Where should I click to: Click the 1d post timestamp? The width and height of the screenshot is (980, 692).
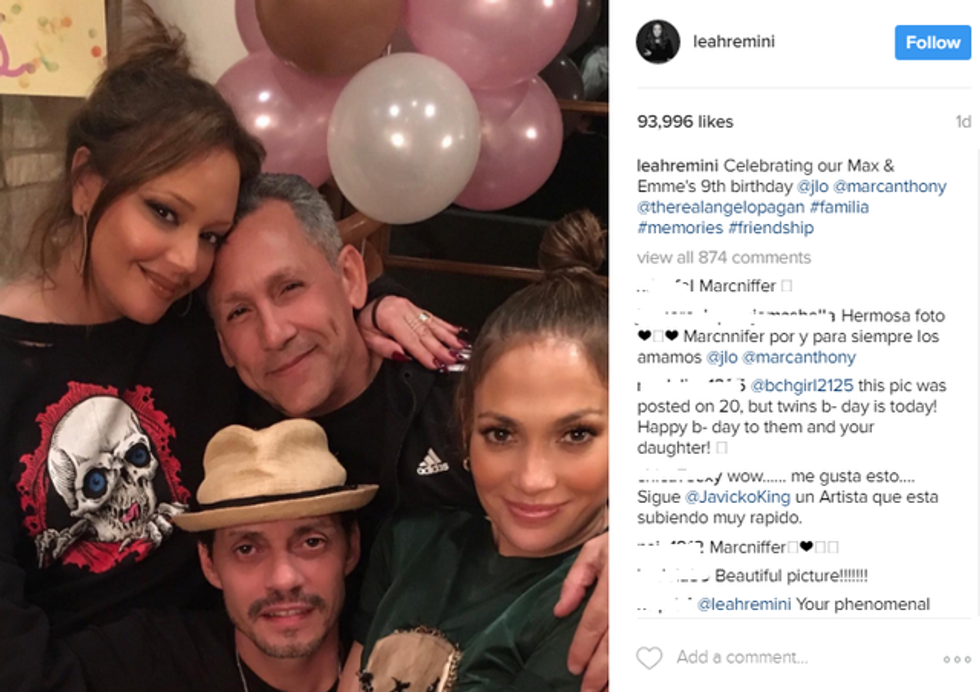click(963, 121)
